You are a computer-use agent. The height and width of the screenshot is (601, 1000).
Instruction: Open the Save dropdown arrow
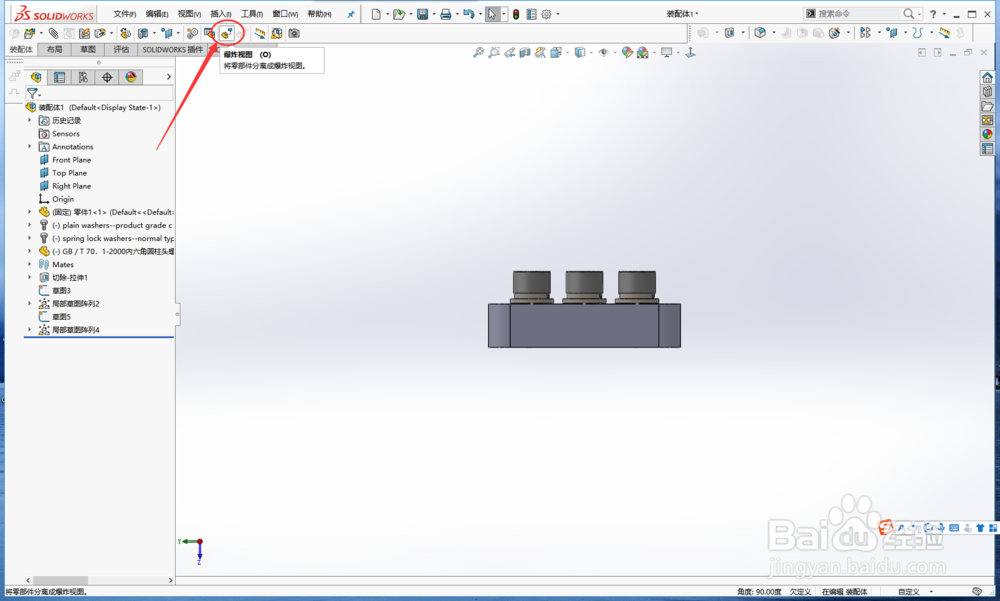point(434,14)
